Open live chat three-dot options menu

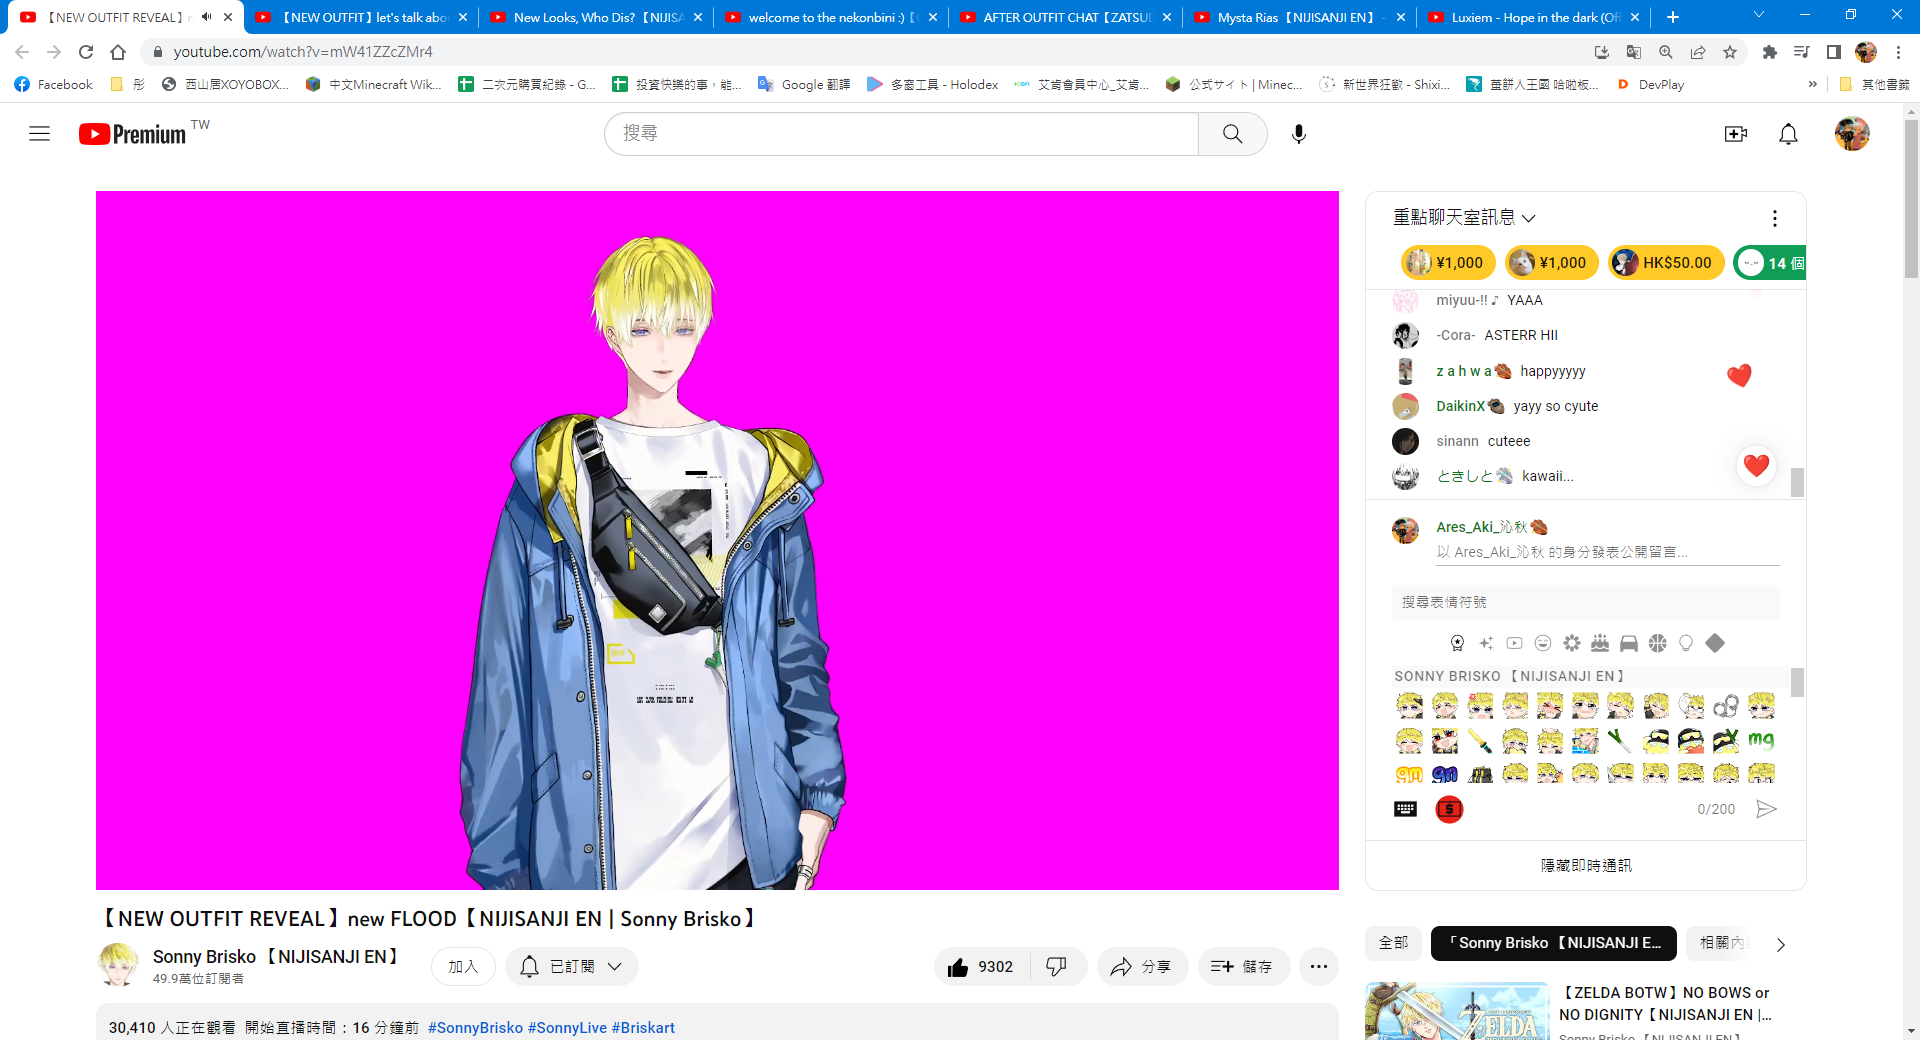click(x=1774, y=218)
